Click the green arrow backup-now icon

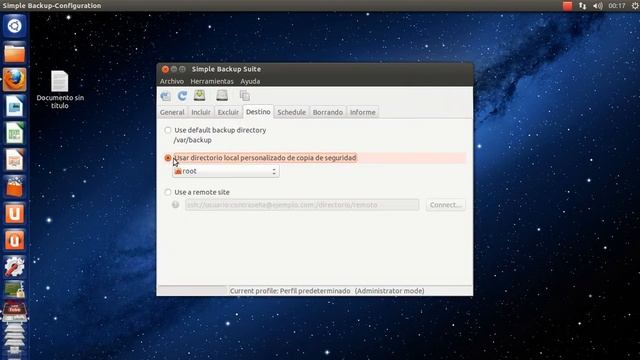[x=200, y=95]
